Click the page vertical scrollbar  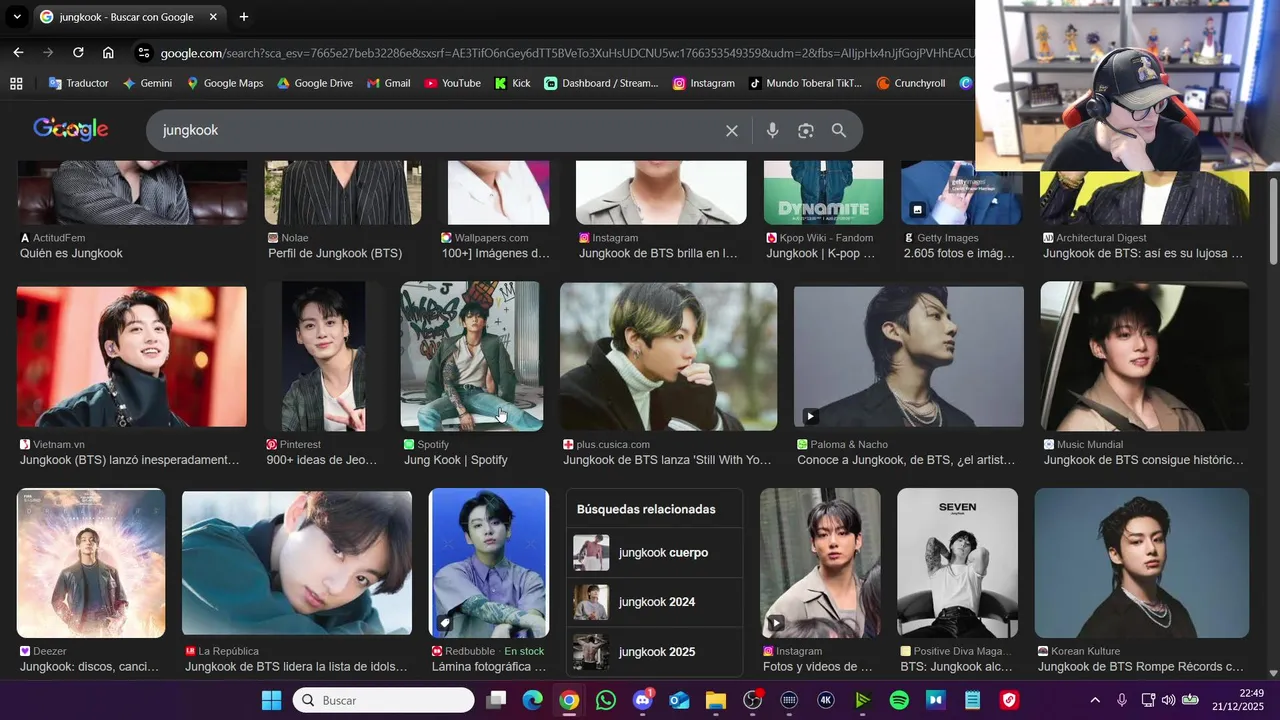click(1273, 221)
